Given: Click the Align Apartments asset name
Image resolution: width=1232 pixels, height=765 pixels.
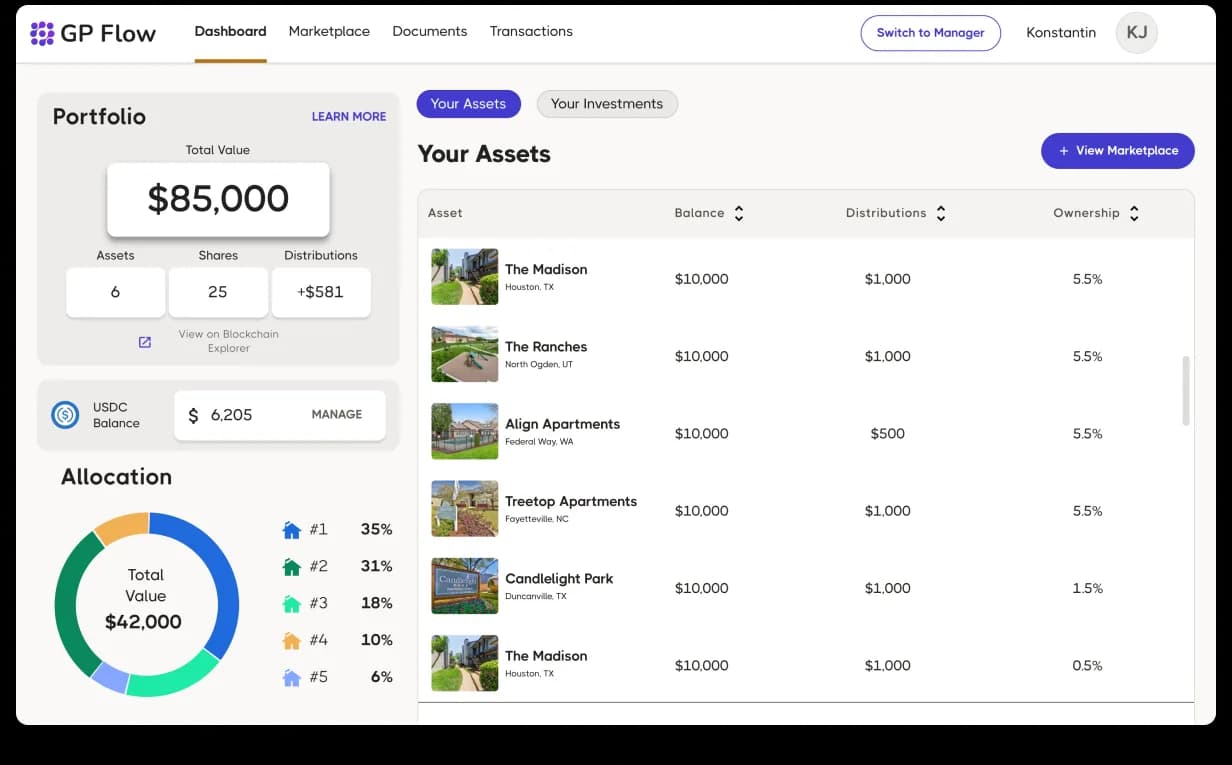Looking at the screenshot, I should [563, 425].
